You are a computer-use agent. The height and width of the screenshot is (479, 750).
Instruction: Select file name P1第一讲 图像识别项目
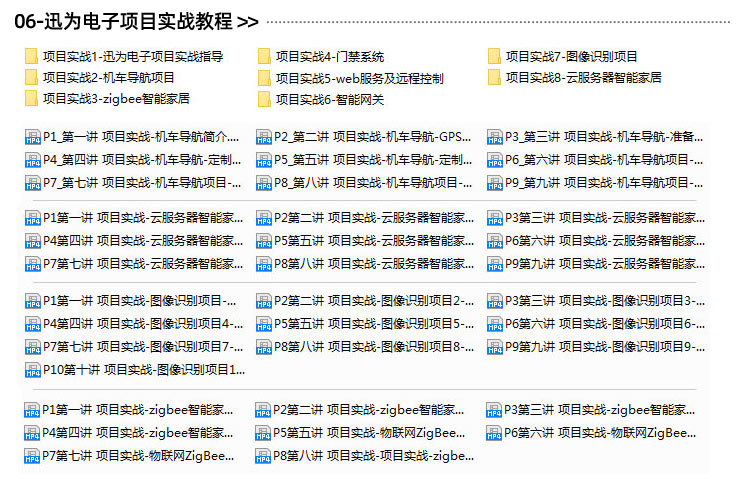point(140,301)
